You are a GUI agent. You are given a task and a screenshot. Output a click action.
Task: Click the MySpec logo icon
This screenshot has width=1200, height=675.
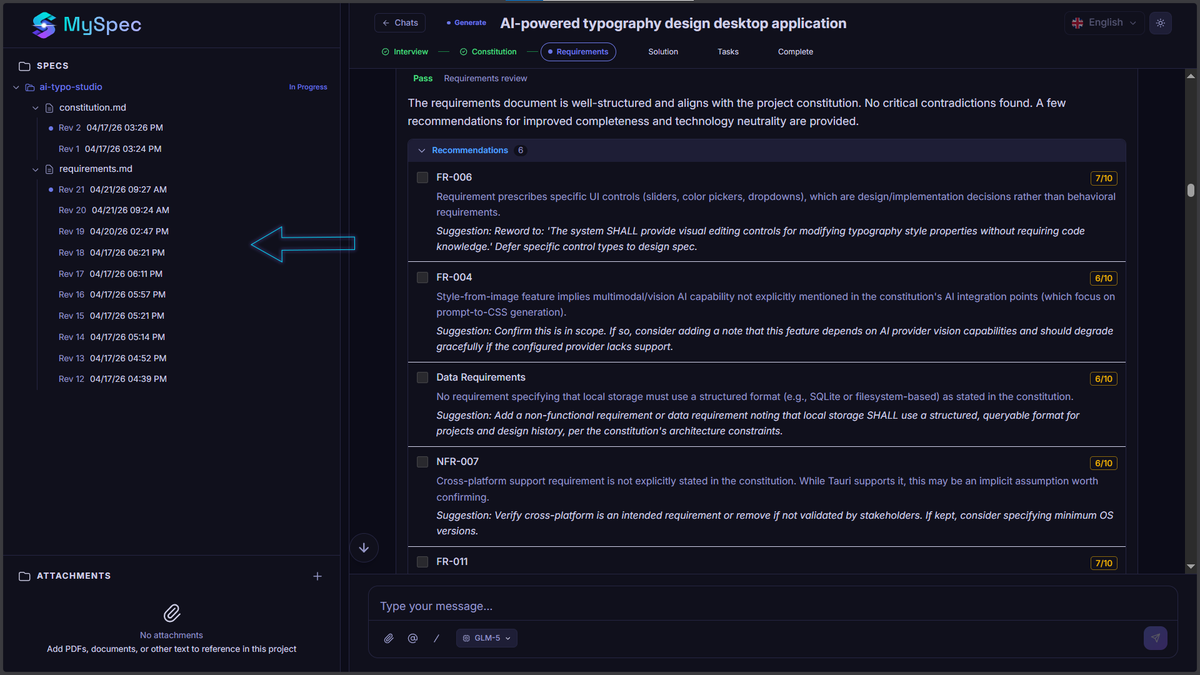(x=43, y=24)
